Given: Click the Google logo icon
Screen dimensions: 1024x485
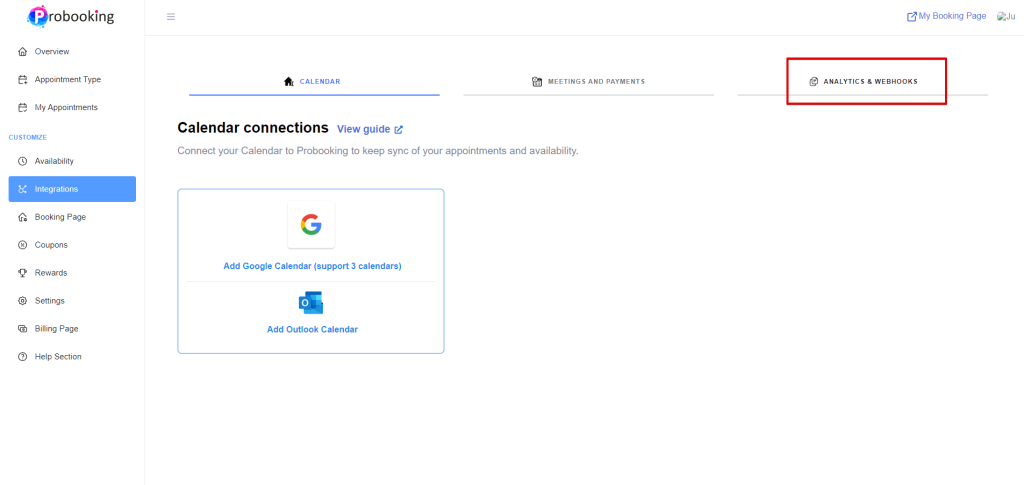Looking at the screenshot, I should pos(311,225).
